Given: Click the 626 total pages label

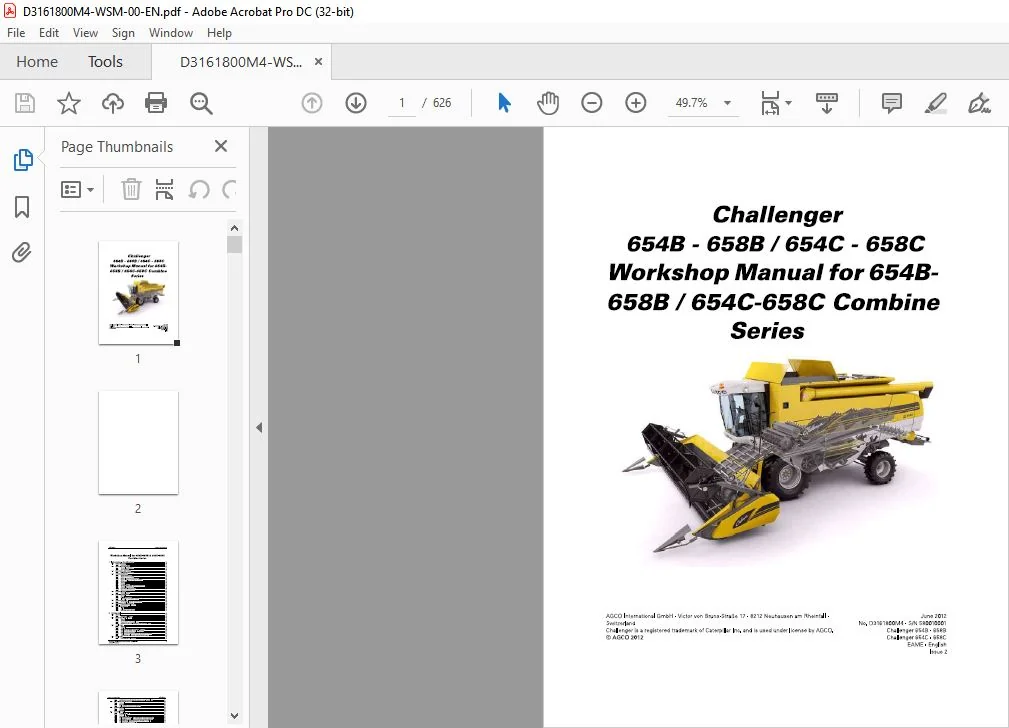Looking at the screenshot, I should (441, 103).
